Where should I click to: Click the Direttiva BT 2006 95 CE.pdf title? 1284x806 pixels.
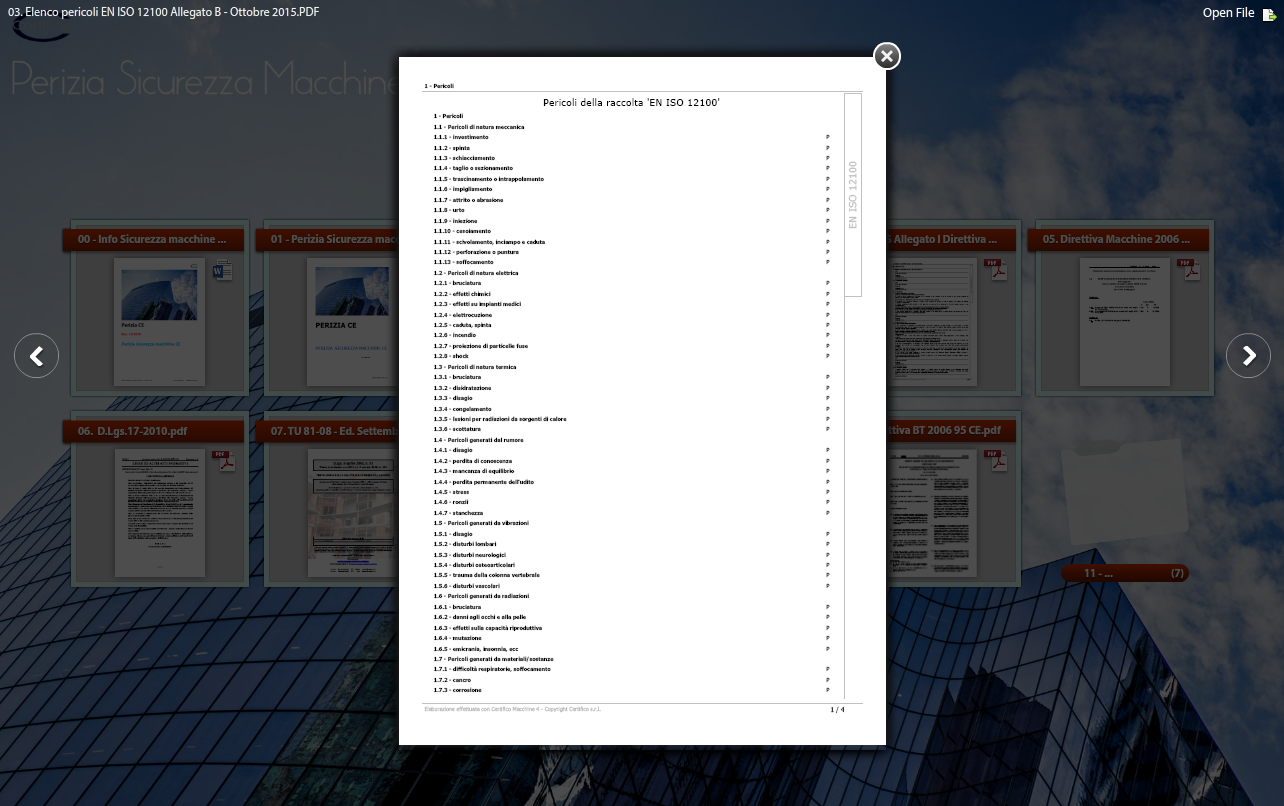coord(950,431)
